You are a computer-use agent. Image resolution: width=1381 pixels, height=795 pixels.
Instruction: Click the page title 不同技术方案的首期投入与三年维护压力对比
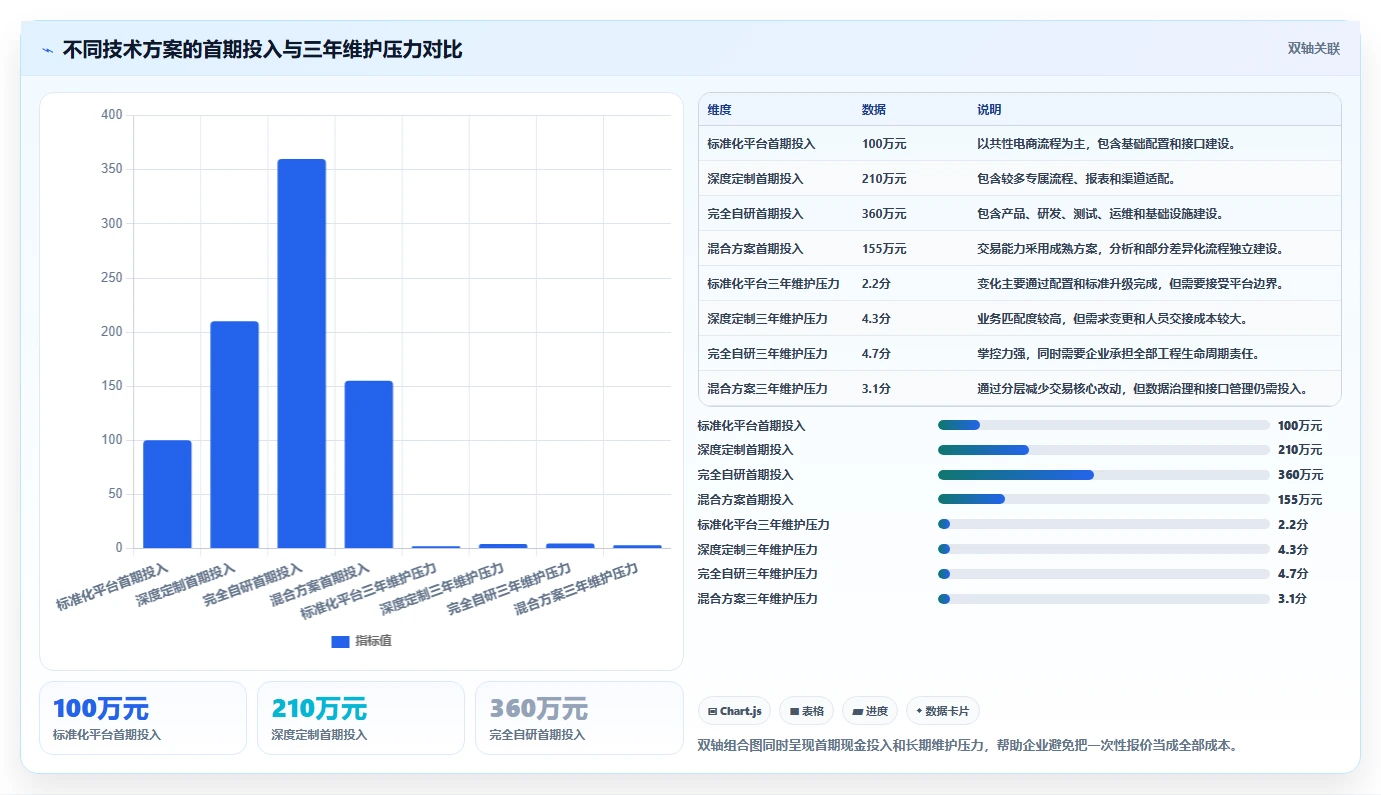[262, 49]
